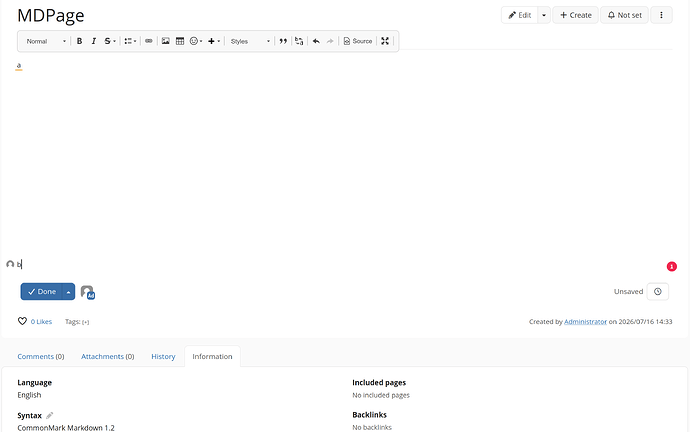The height and width of the screenshot is (432, 690).
Task: Click the user caret icon in the editor
Action: click(10, 264)
